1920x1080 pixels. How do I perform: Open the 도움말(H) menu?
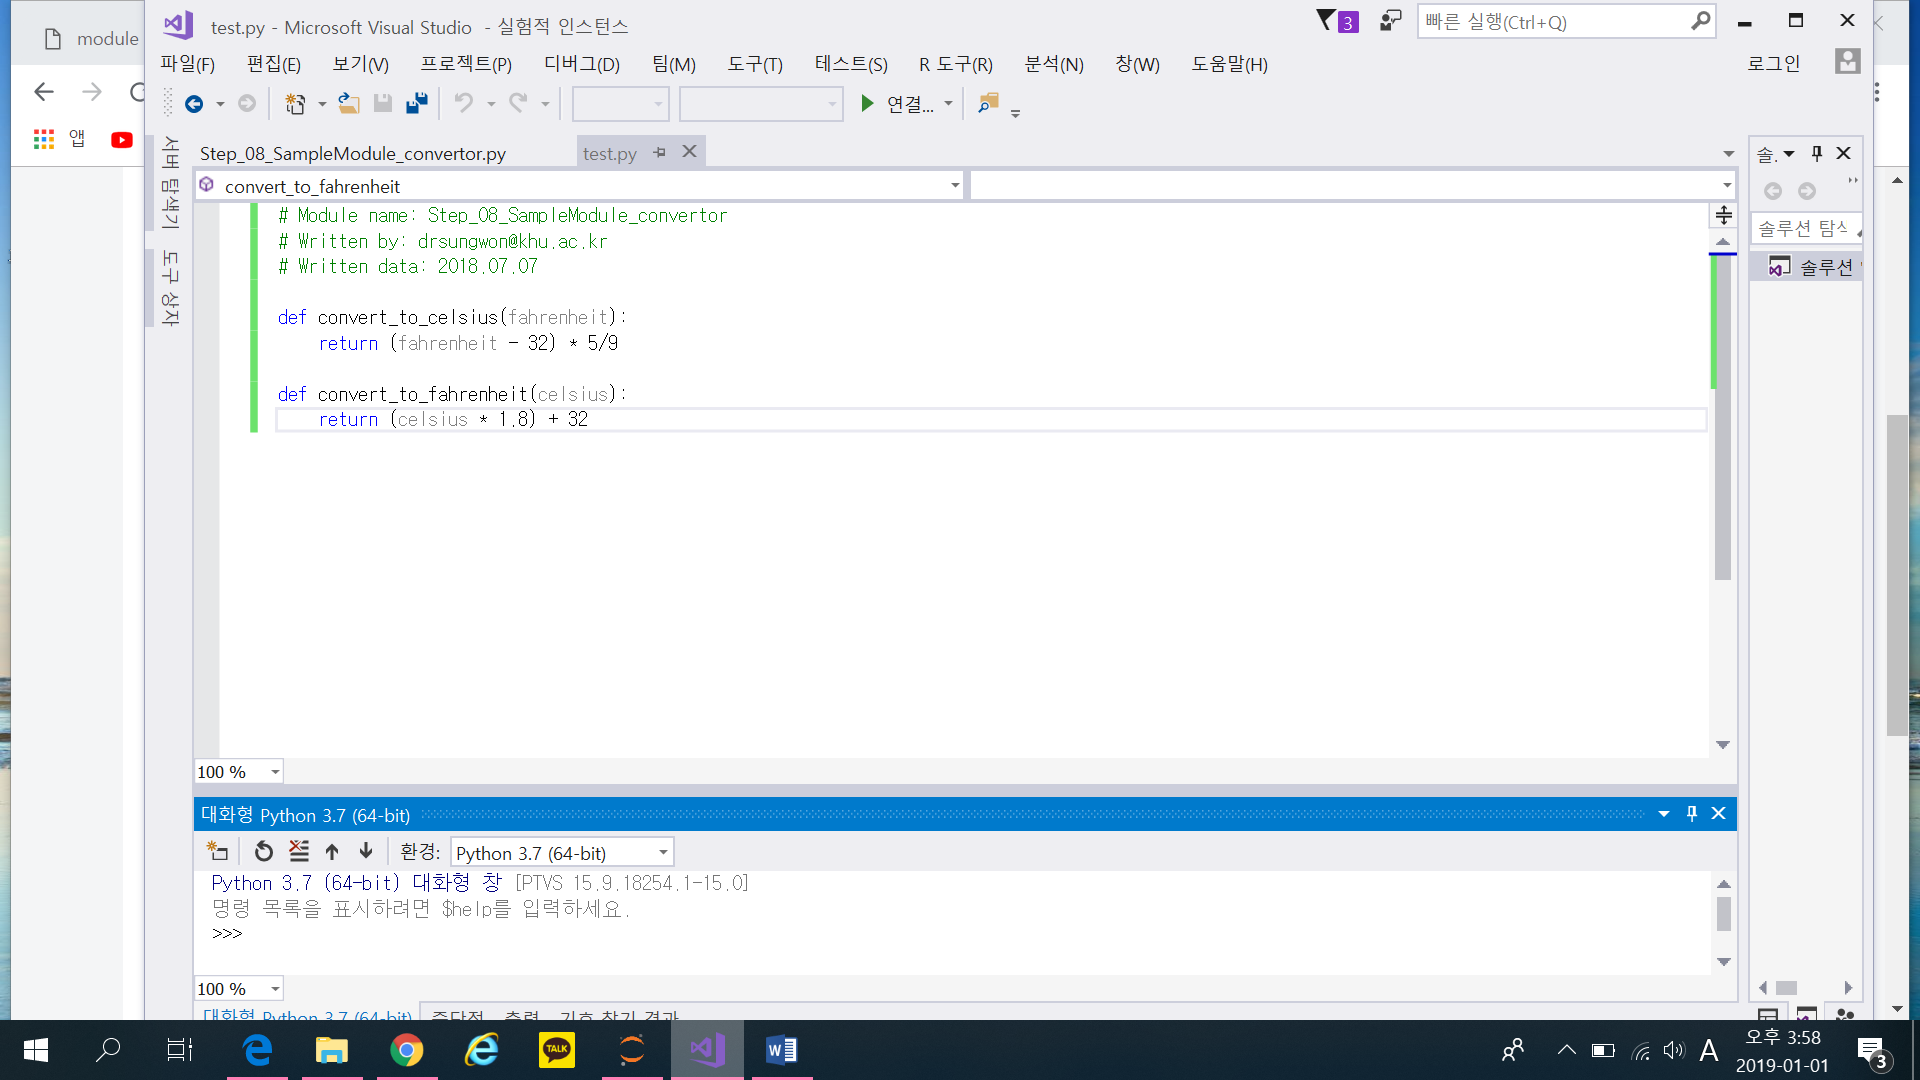[1229, 64]
